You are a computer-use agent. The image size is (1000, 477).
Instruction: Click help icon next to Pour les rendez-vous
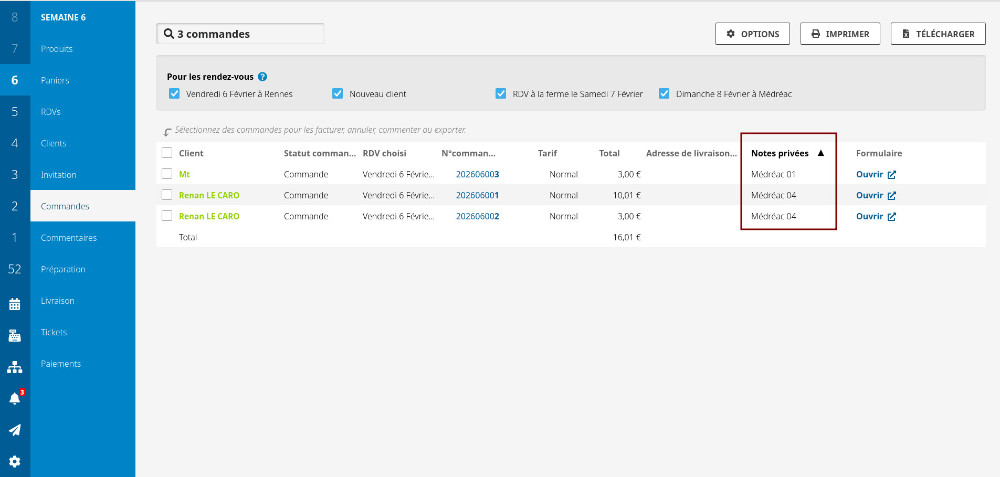[262, 77]
